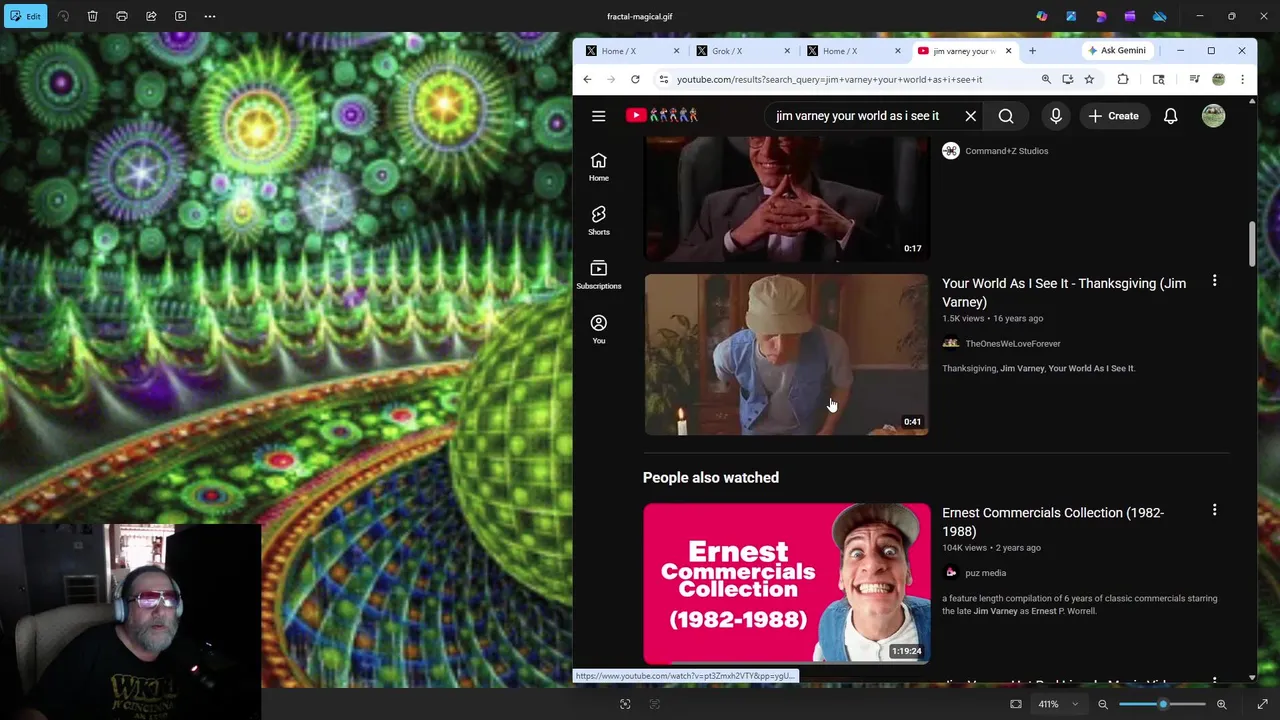Reload the YouTube page
Image resolution: width=1280 pixels, height=720 pixels.
pos(635,79)
